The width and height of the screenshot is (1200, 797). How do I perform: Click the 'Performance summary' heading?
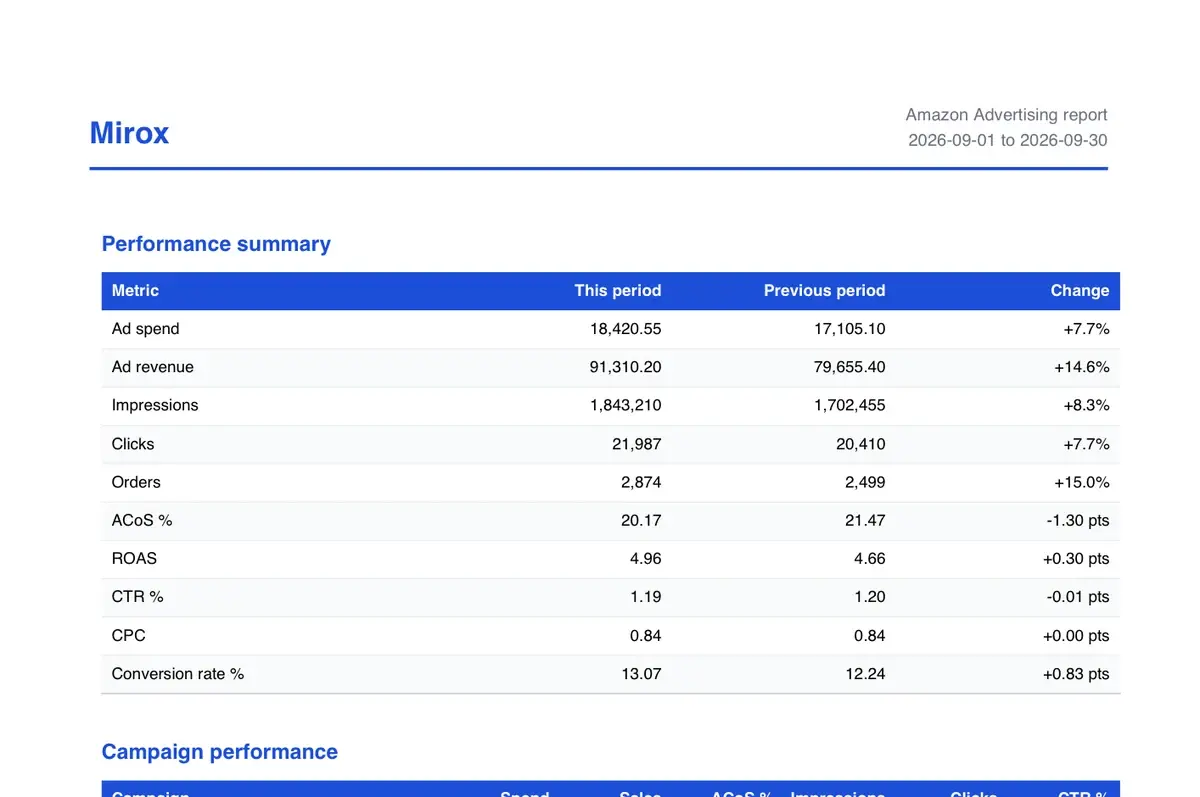click(x=216, y=244)
